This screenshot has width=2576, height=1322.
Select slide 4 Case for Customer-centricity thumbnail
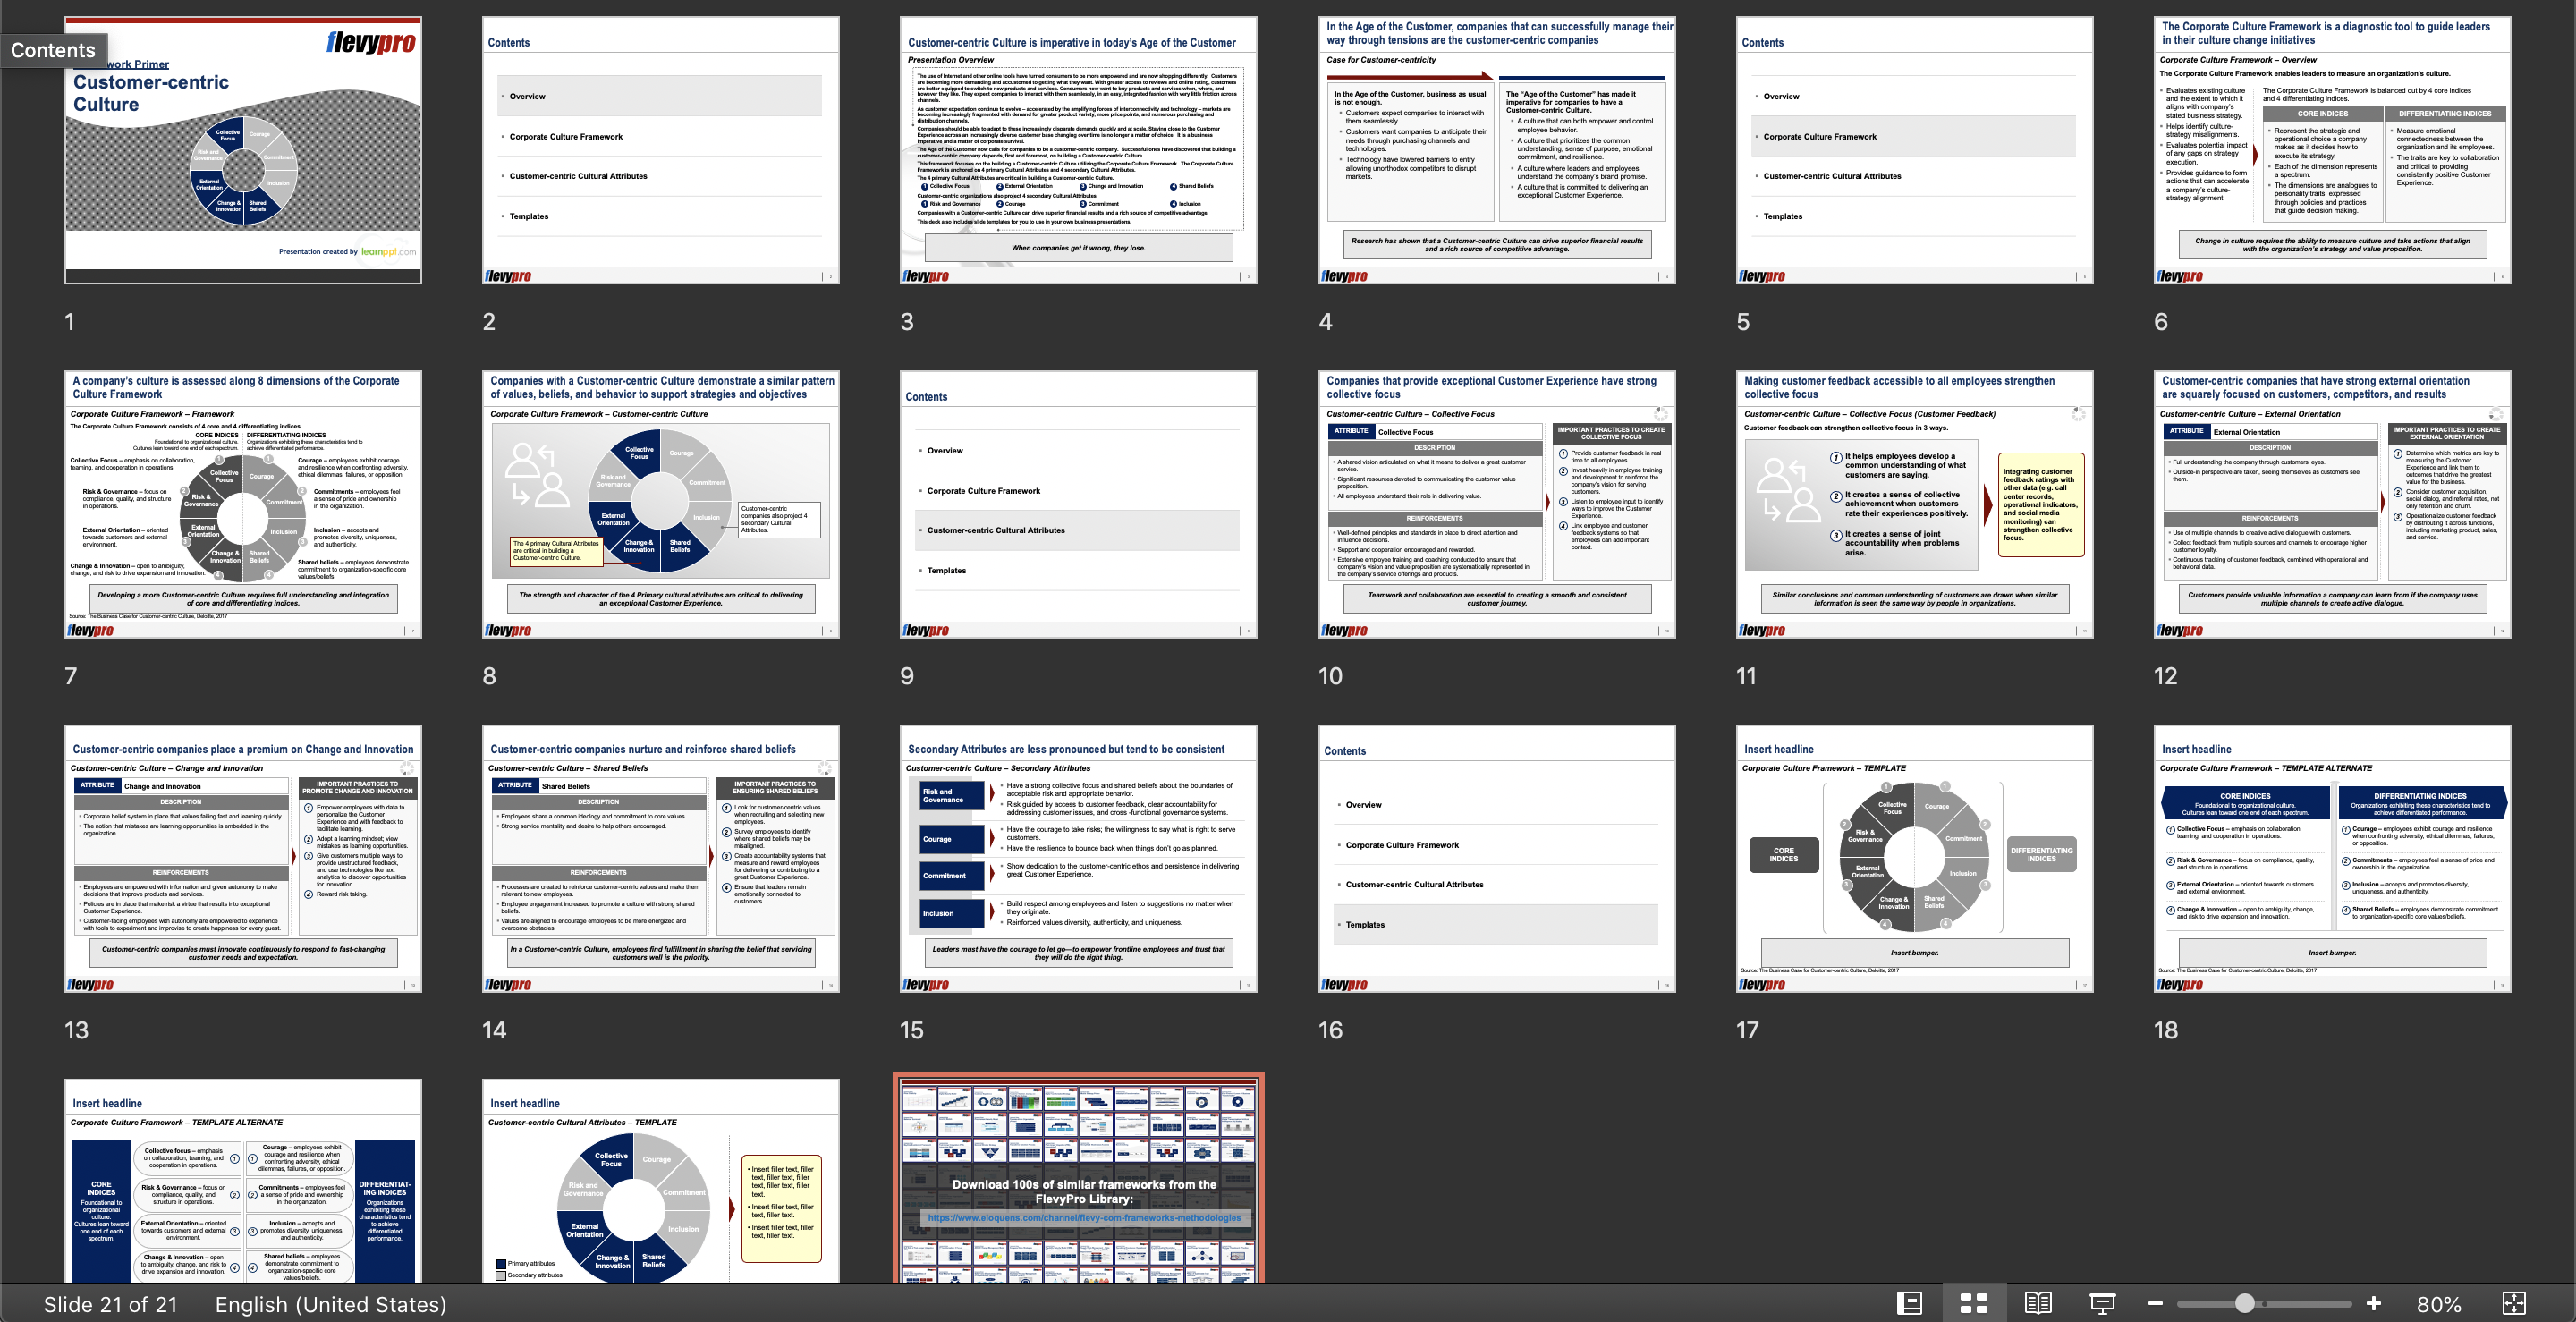1497,150
